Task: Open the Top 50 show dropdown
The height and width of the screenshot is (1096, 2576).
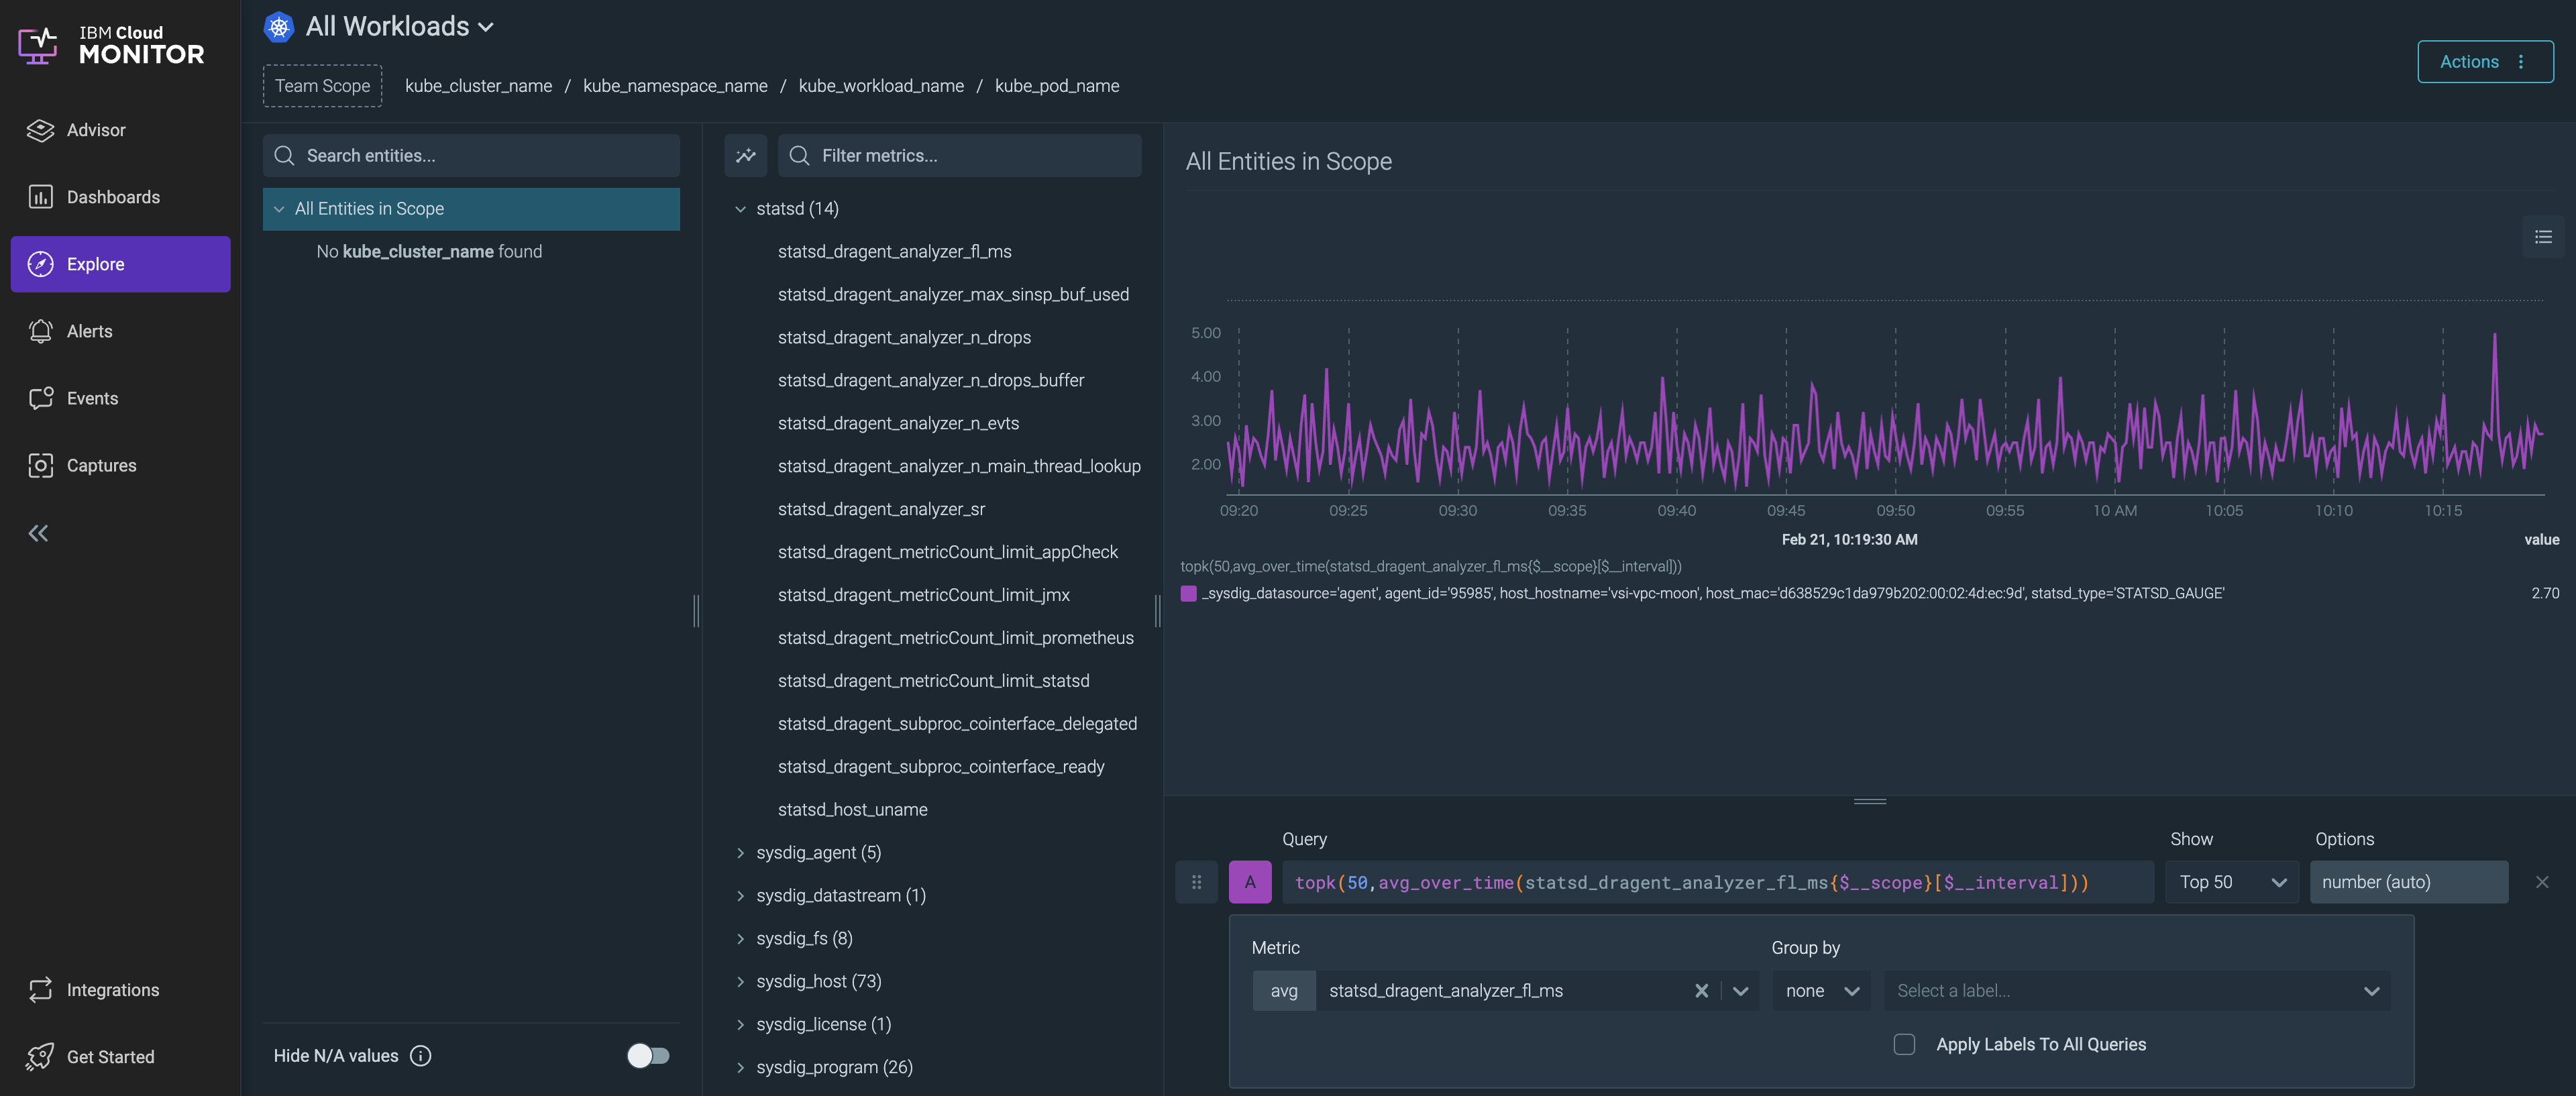Action: (x=2231, y=882)
